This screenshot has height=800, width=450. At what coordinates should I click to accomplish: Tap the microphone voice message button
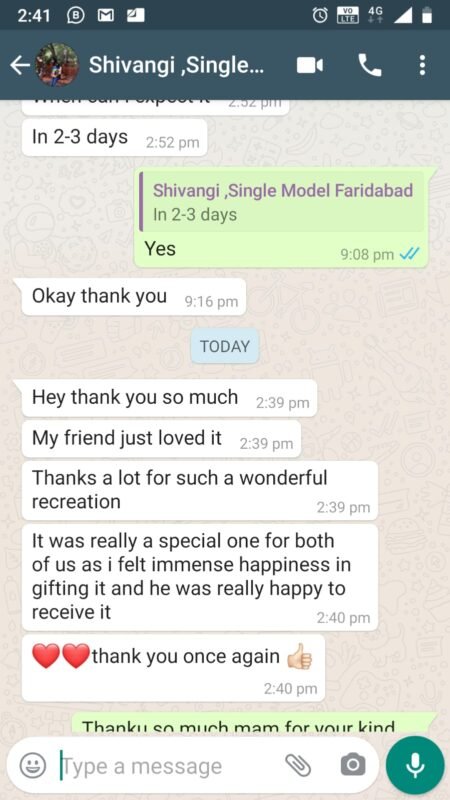pos(415,765)
